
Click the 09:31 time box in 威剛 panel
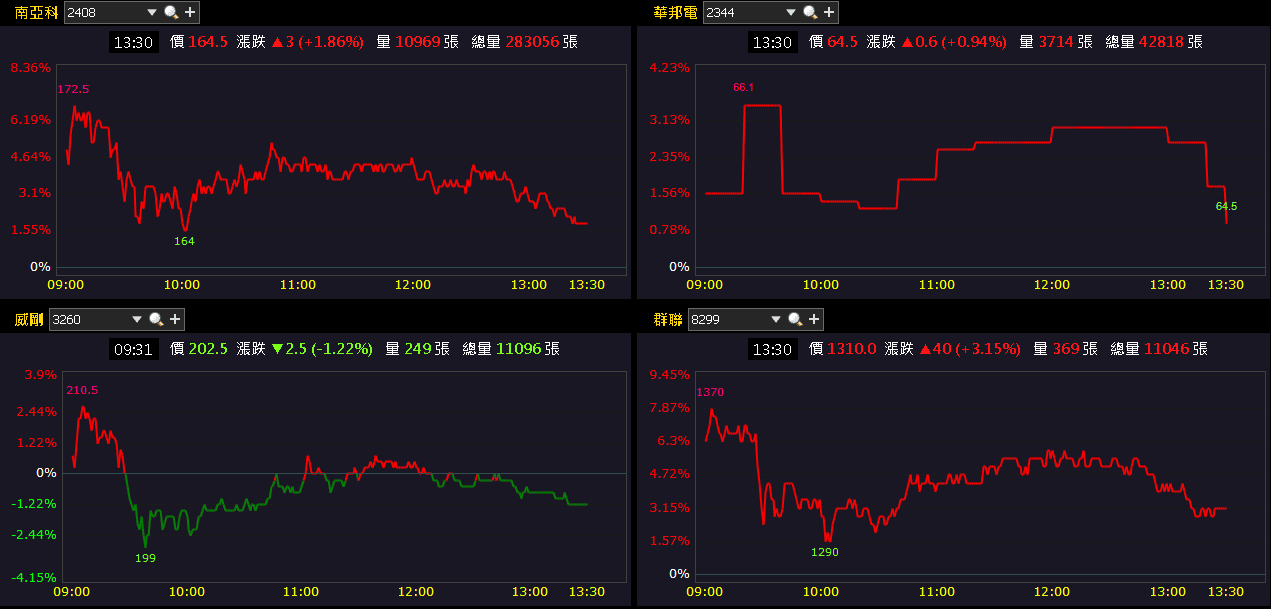[x=133, y=349]
